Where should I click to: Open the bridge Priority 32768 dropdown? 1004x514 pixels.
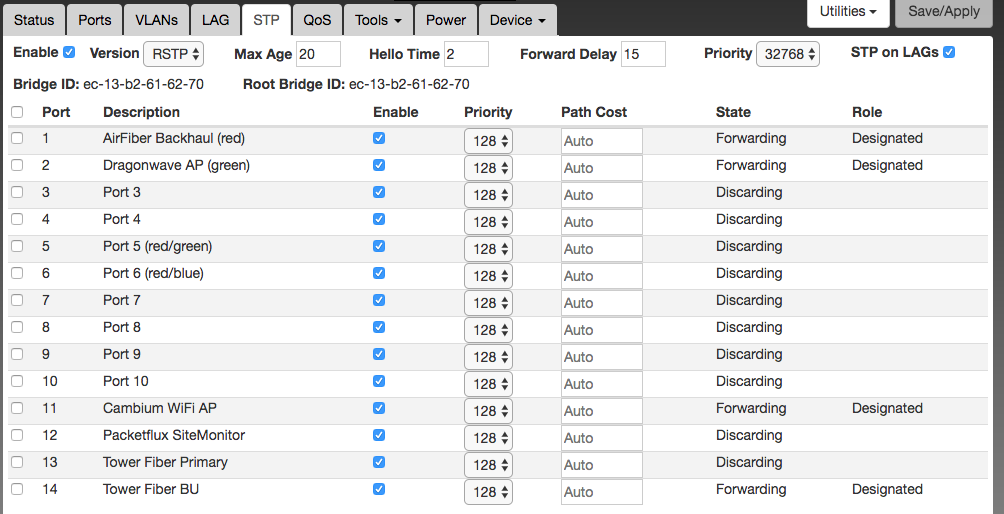click(x=787, y=54)
